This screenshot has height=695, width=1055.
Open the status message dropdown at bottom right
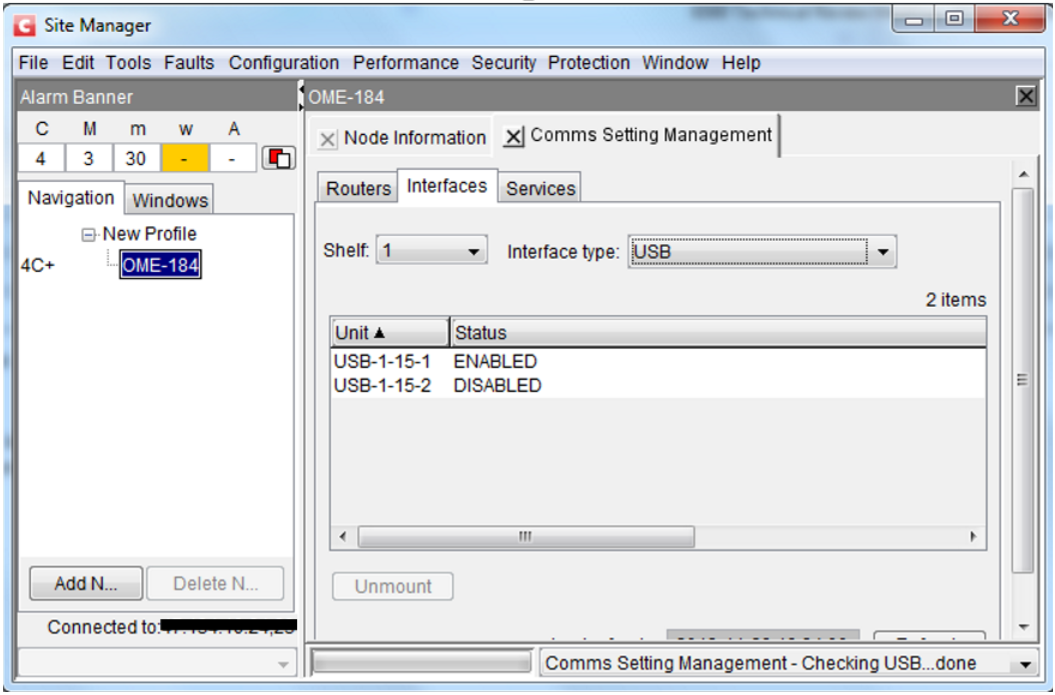(x=1023, y=664)
